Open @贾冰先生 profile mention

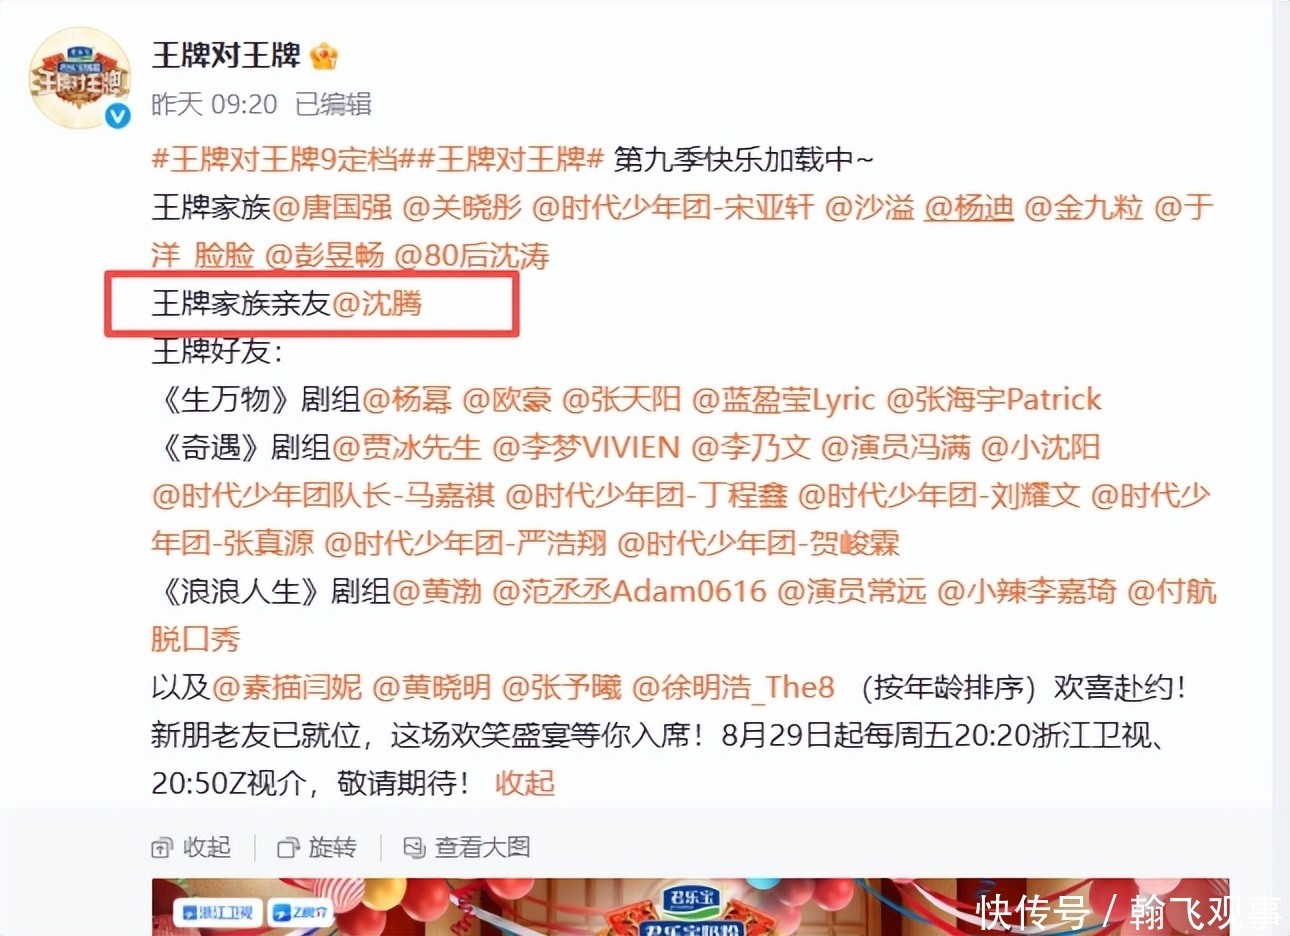(x=406, y=448)
